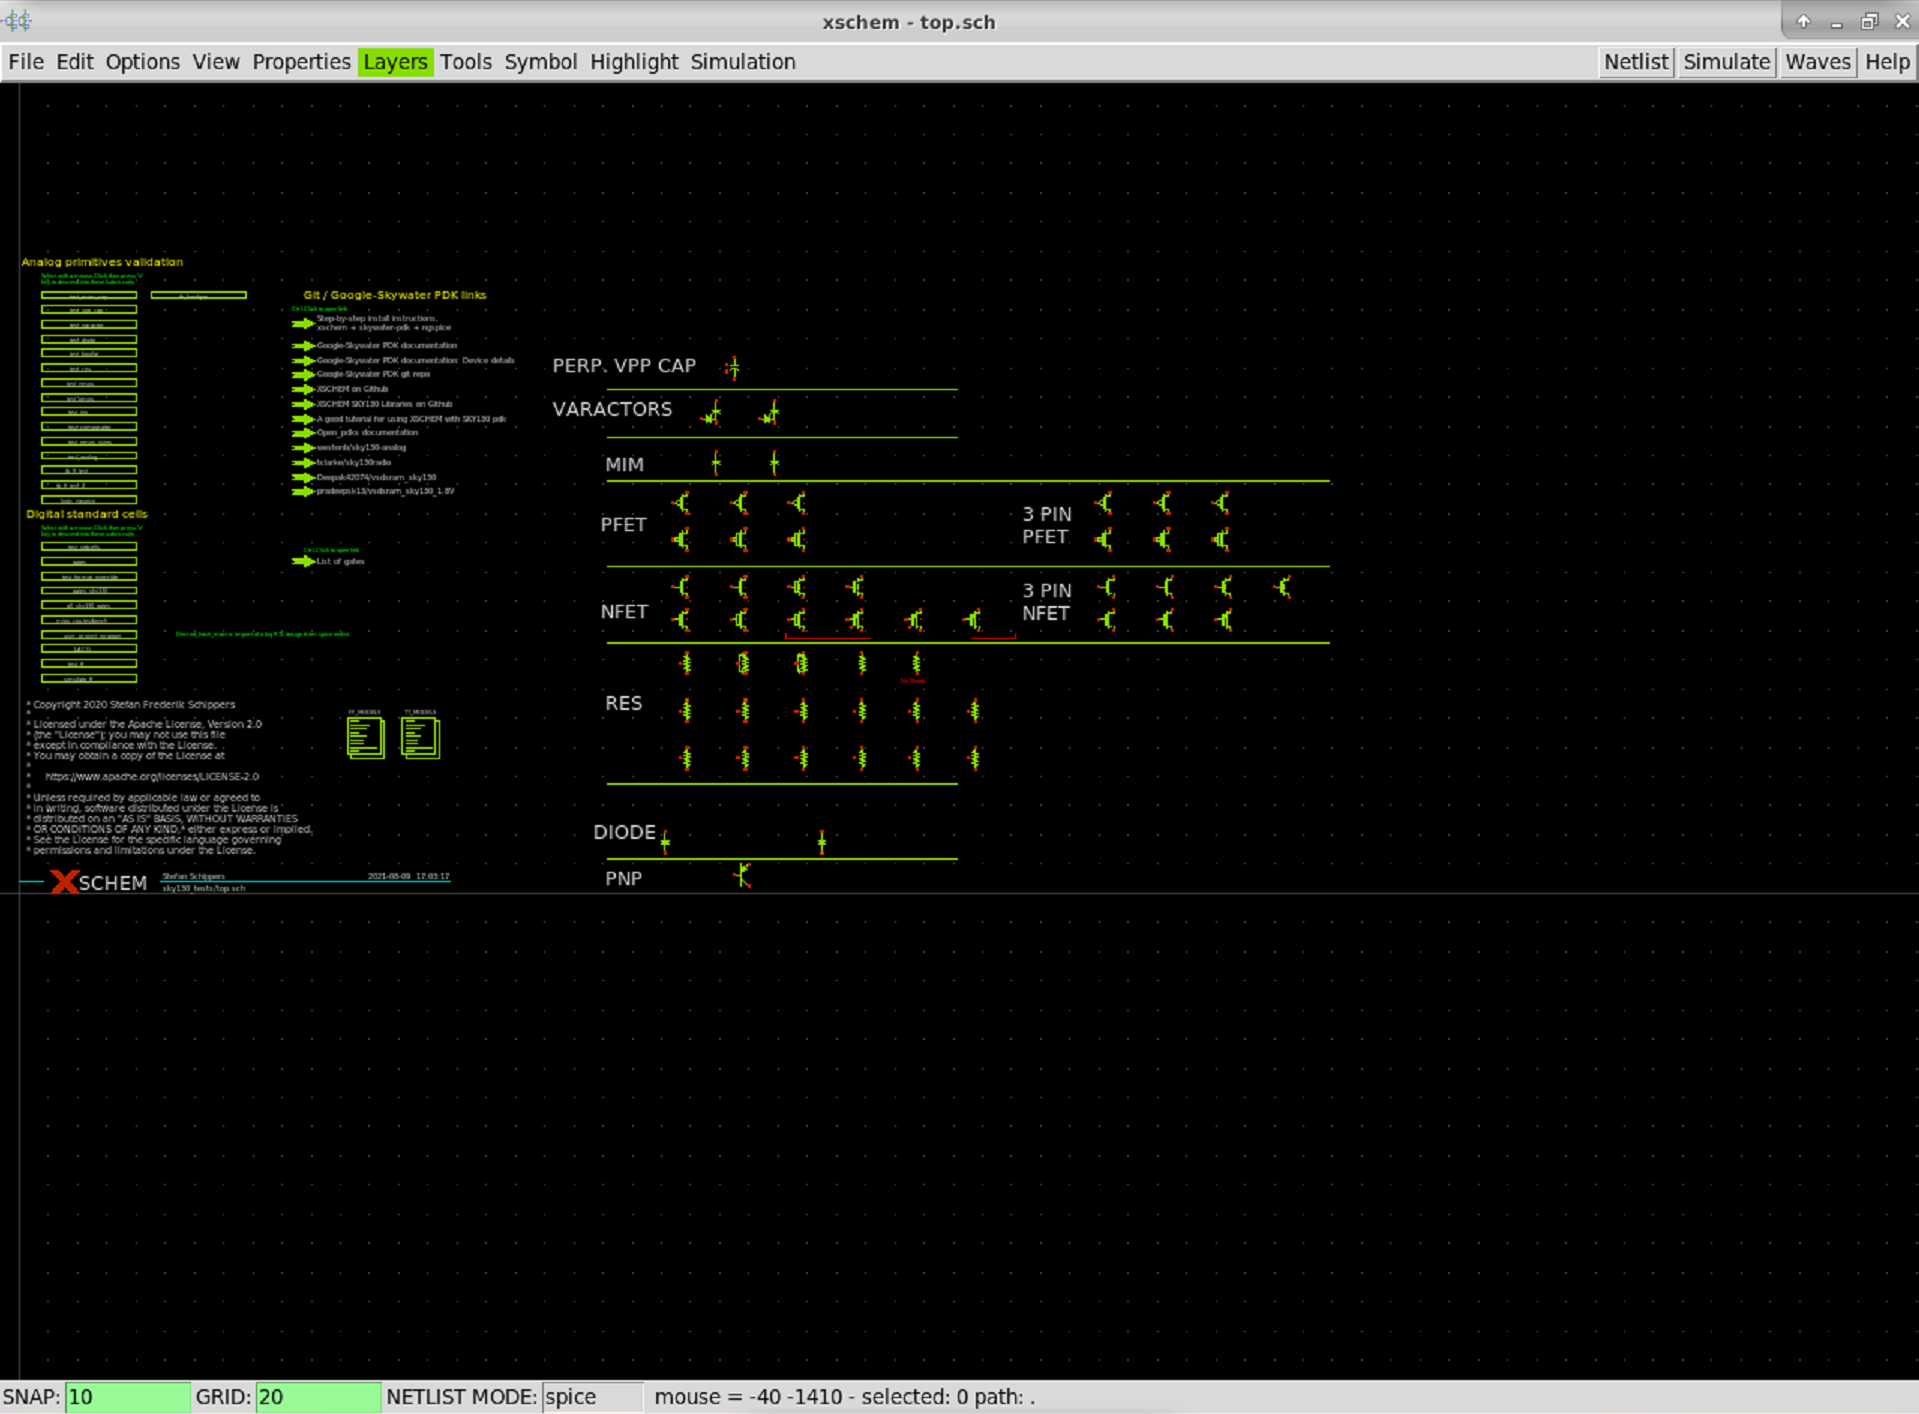This screenshot has width=1919, height=1414.
Task: Click the xschem window icon in title bar
Action: [x=18, y=21]
